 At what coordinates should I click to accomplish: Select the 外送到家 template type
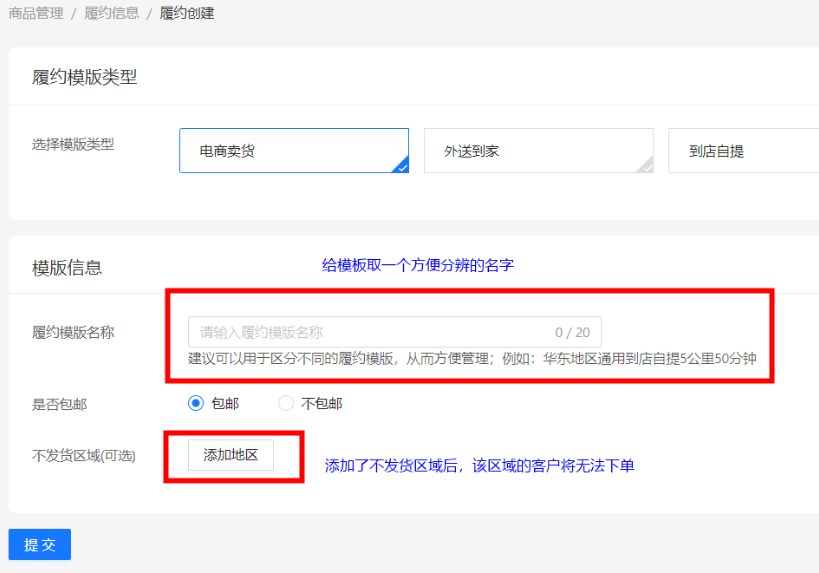539,150
